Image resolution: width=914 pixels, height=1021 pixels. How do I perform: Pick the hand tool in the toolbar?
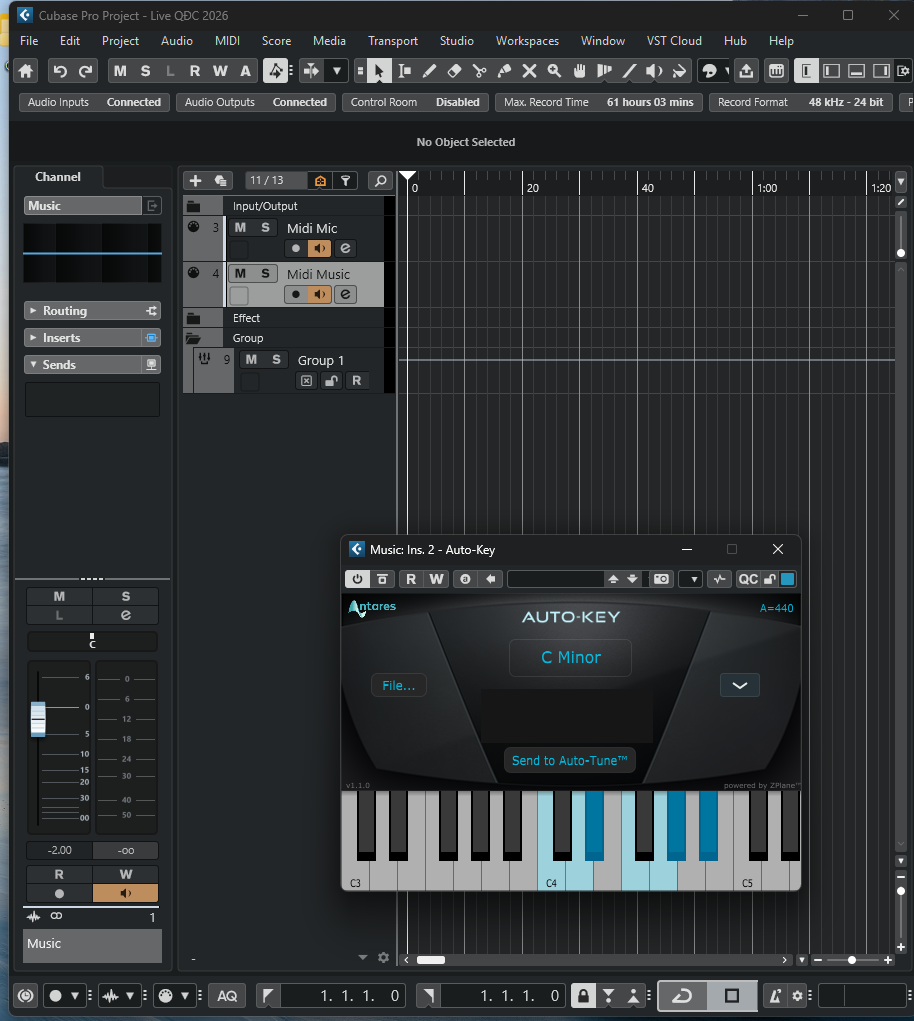[579, 71]
